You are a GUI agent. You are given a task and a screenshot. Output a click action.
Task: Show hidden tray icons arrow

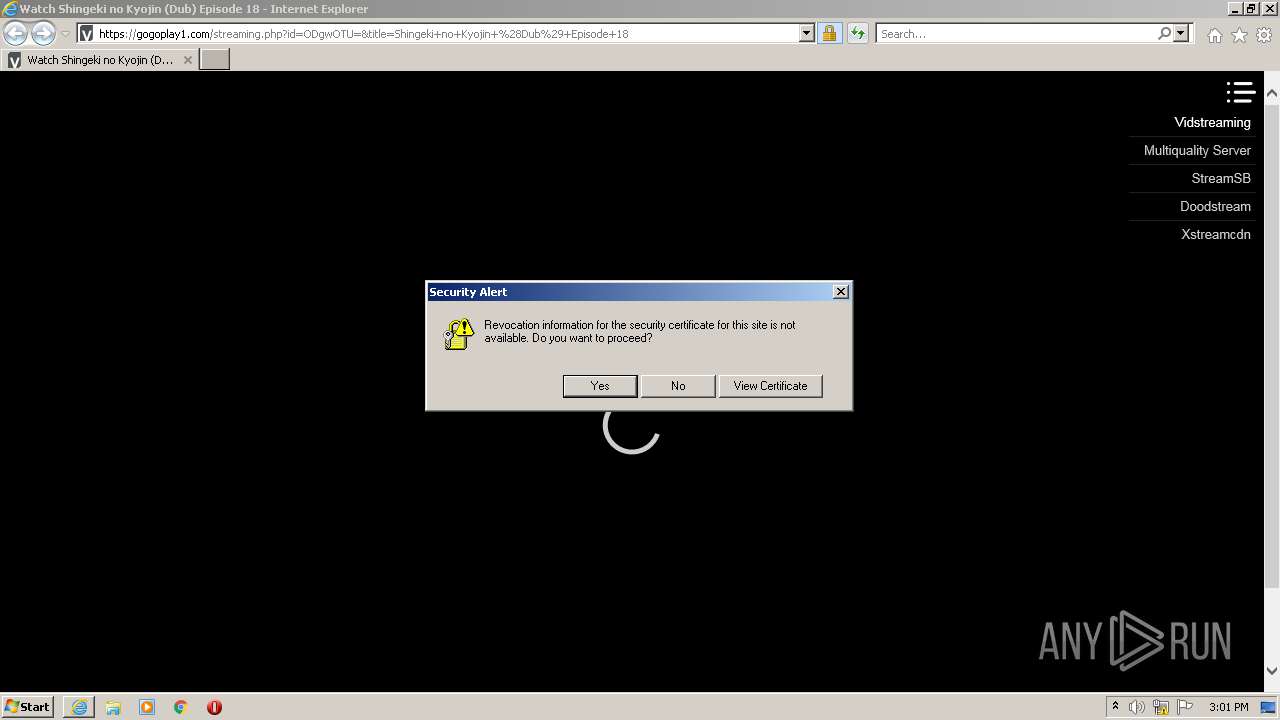pyautogui.click(x=1115, y=707)
